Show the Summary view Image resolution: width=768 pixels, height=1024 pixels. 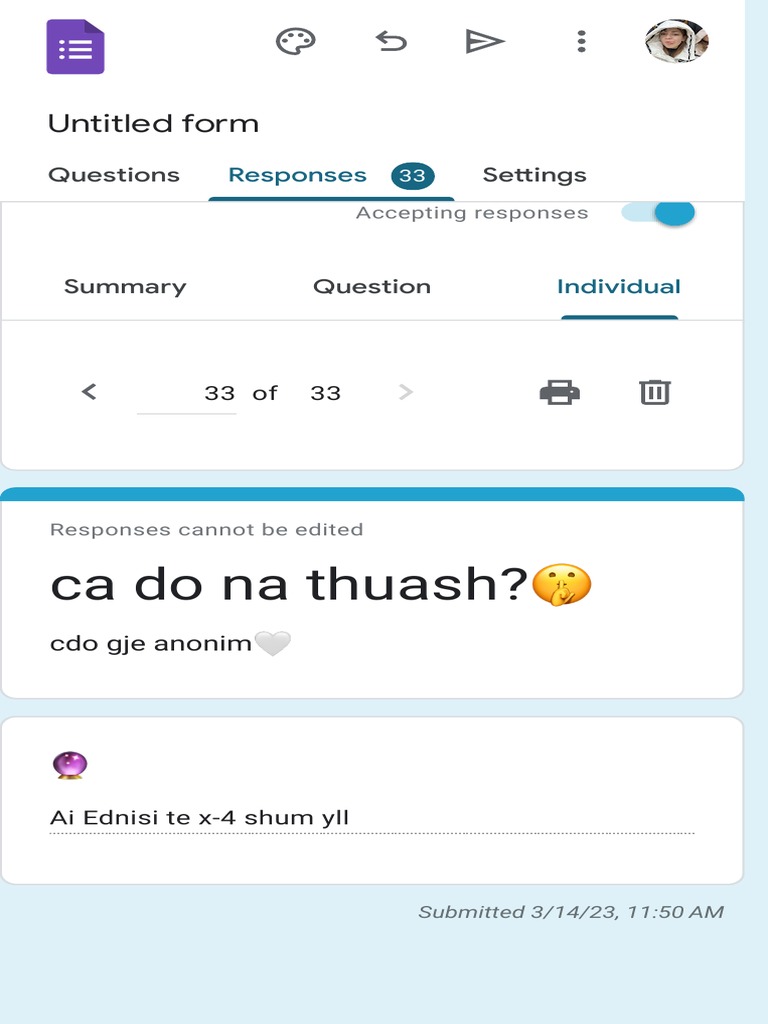pyautogui.click(x=125, y=287)
